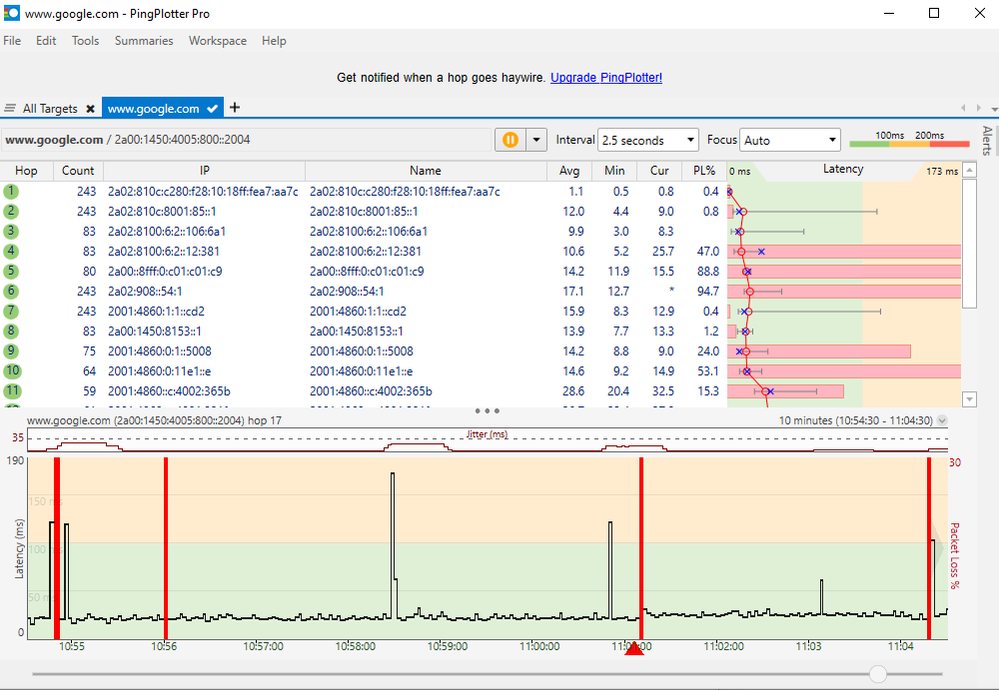This screenshot has width=999, height=690.
Task: Click the hop 11 green circle icon
Action: pyautogui.click(x=12, y=391)
